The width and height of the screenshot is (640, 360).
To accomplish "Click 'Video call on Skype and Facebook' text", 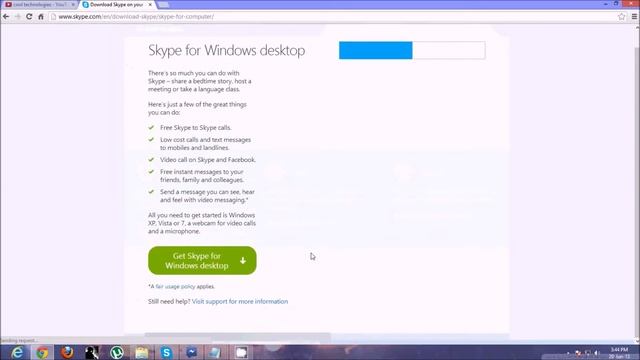I will point(208,160).
